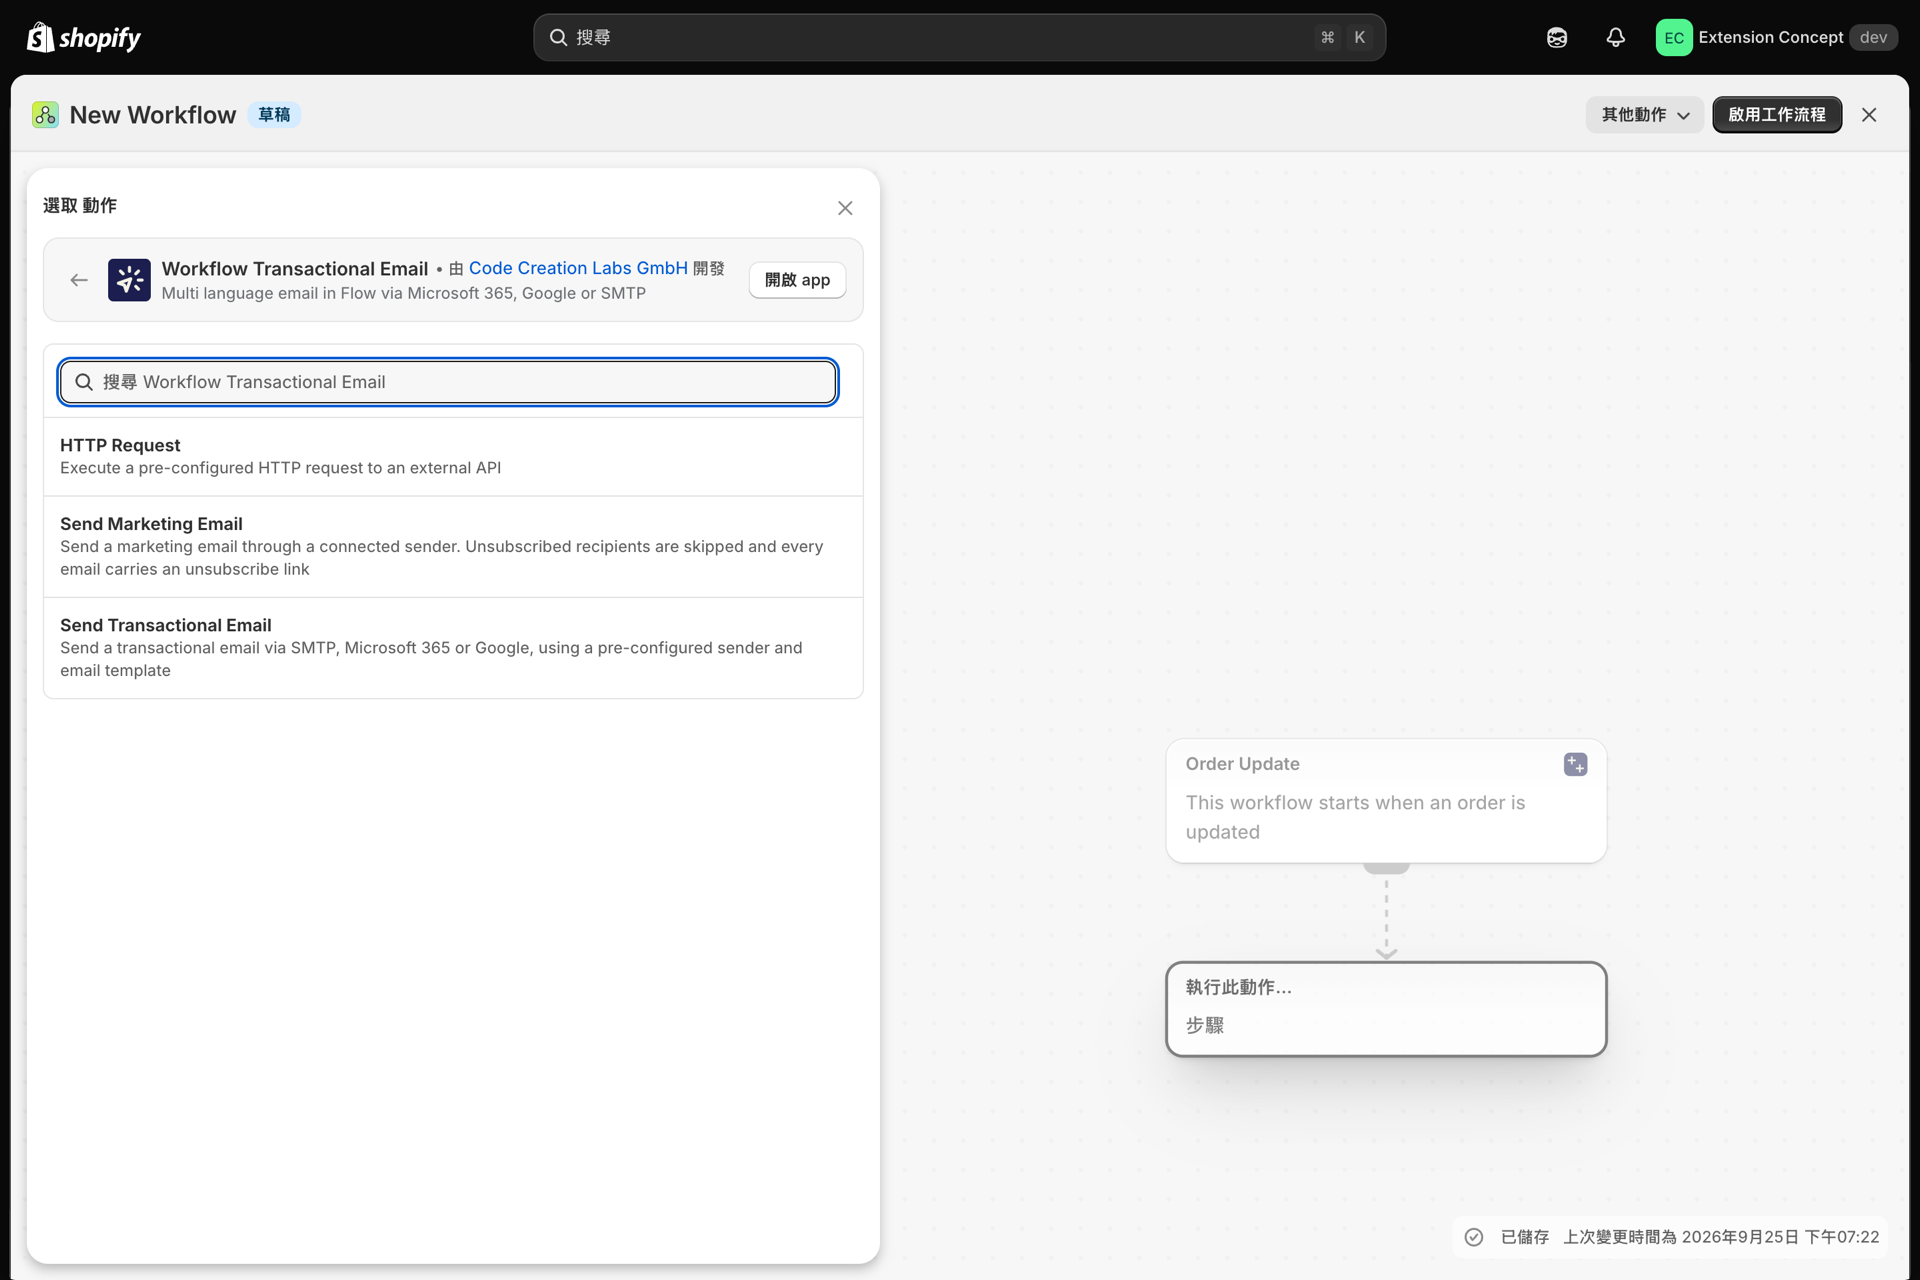The width and height of the screenshot is (1920, 1280).
Task: Click the Multi language email description
Action: [x=403, y=293]
